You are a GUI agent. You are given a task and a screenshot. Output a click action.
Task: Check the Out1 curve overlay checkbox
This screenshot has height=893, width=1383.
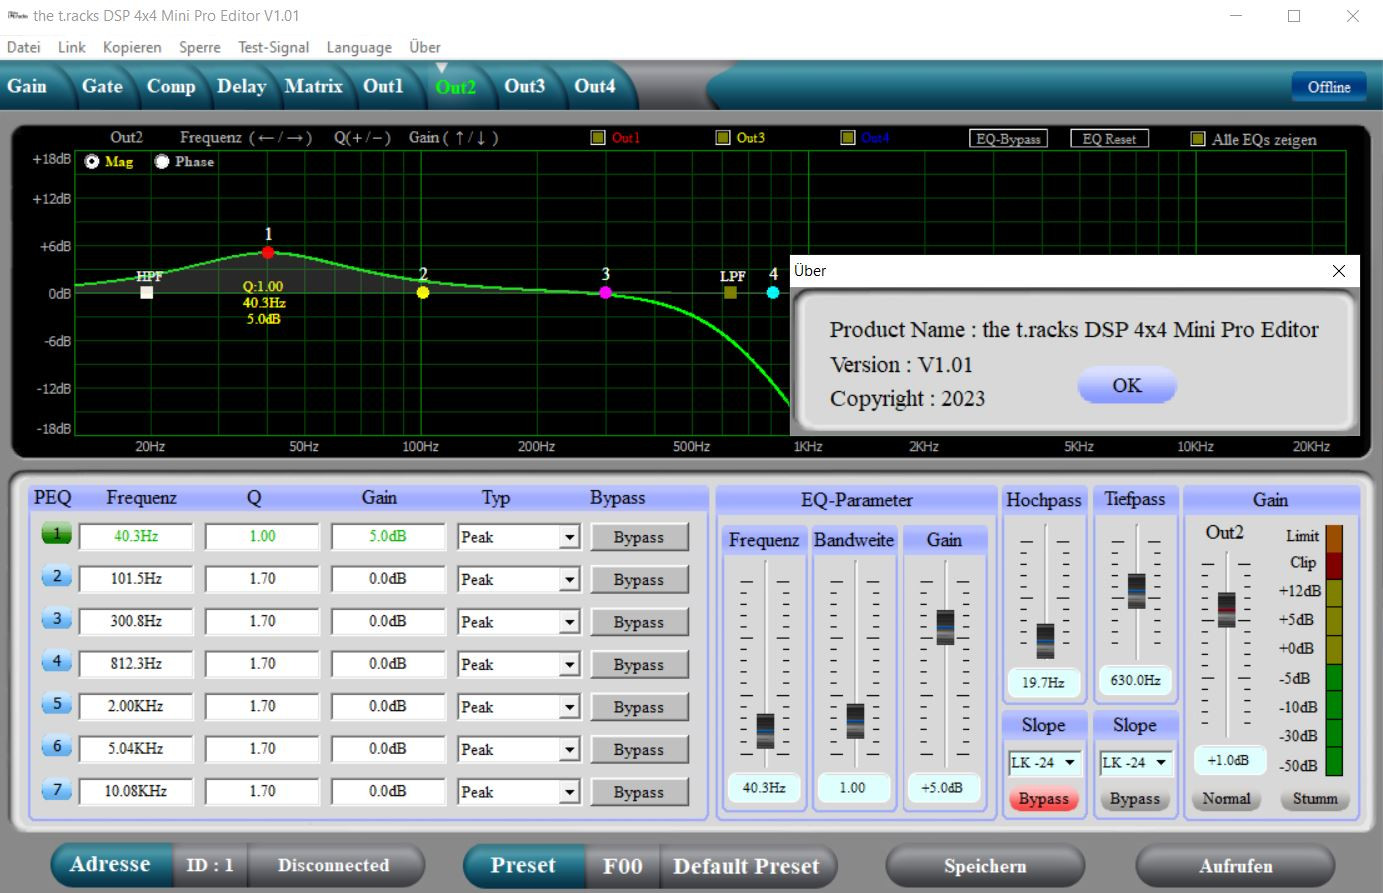(598, 138)
